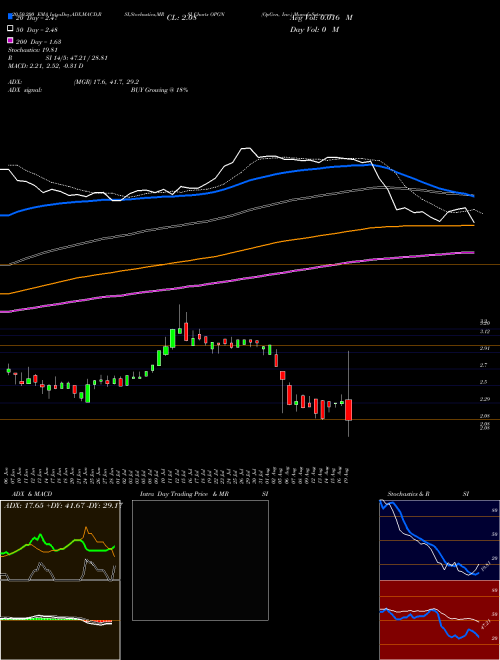Click the 'ADX & MACD' panel title
500x660 pixels.
(32, 494)
